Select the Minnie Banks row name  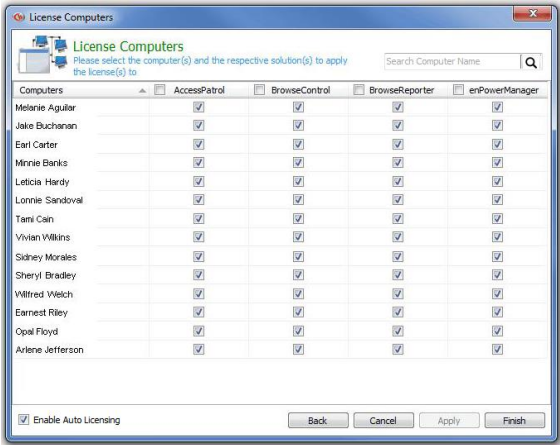tap(41, 163)
